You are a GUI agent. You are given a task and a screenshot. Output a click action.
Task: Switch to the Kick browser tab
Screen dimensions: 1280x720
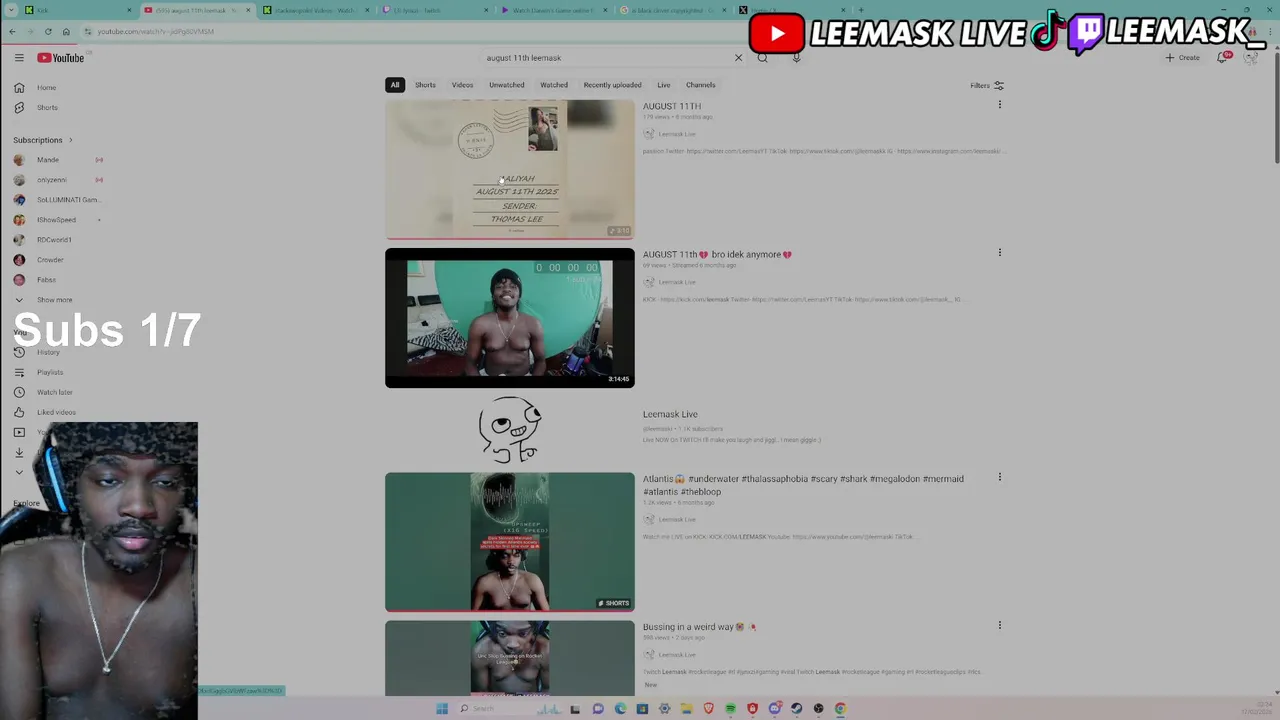tap(78, 10)
